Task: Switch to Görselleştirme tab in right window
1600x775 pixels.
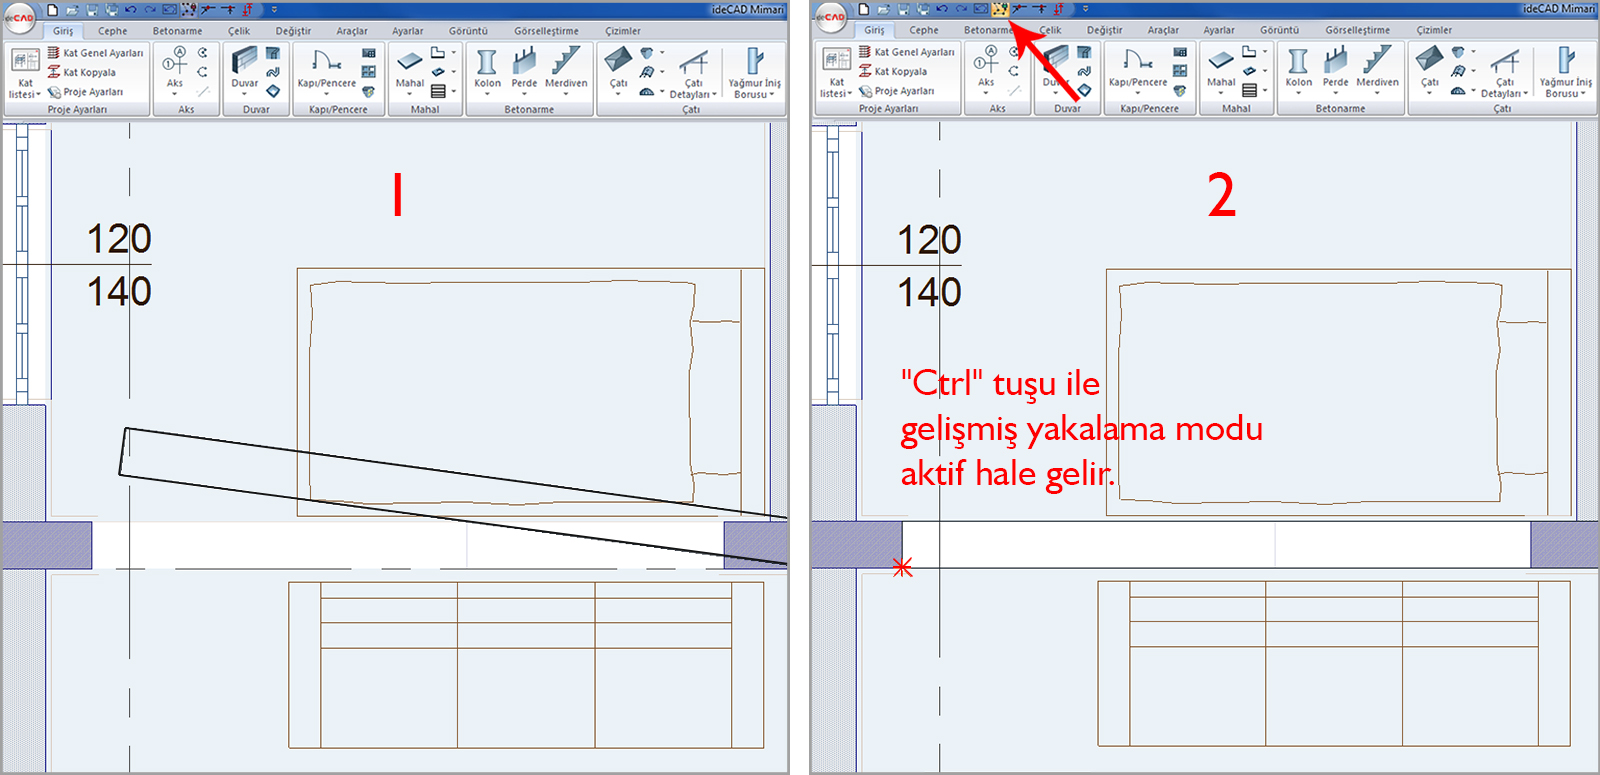Action: [1357, 30]
